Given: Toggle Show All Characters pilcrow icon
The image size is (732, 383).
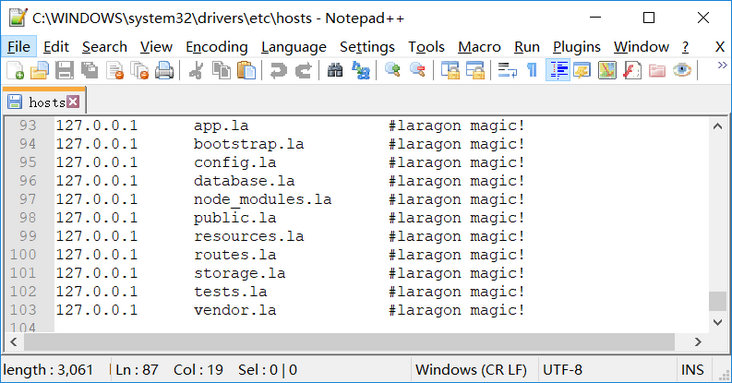Looking at the screenshot, I should pyautogui.click(x=532, y=71).
